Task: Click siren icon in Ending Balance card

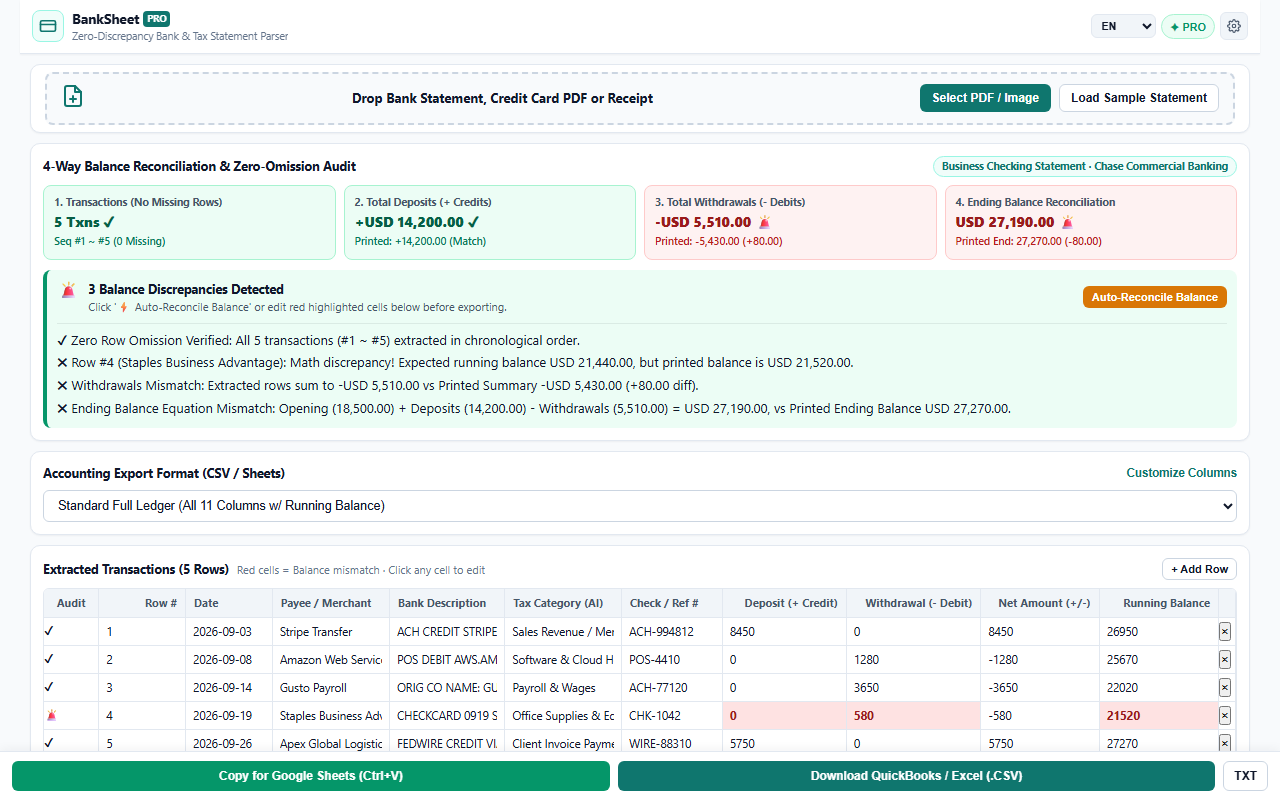Action: coord(1067,222)
